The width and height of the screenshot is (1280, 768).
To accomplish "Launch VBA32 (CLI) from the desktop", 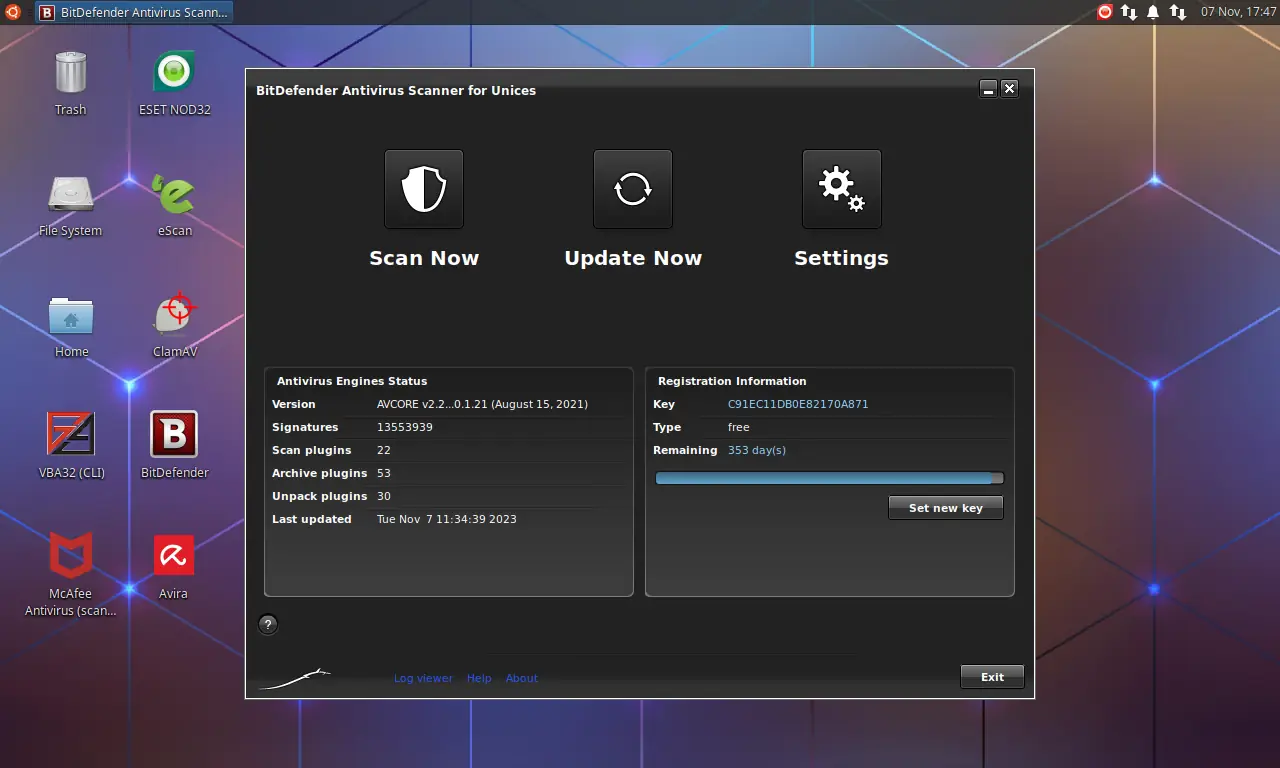I will [70, 434].
